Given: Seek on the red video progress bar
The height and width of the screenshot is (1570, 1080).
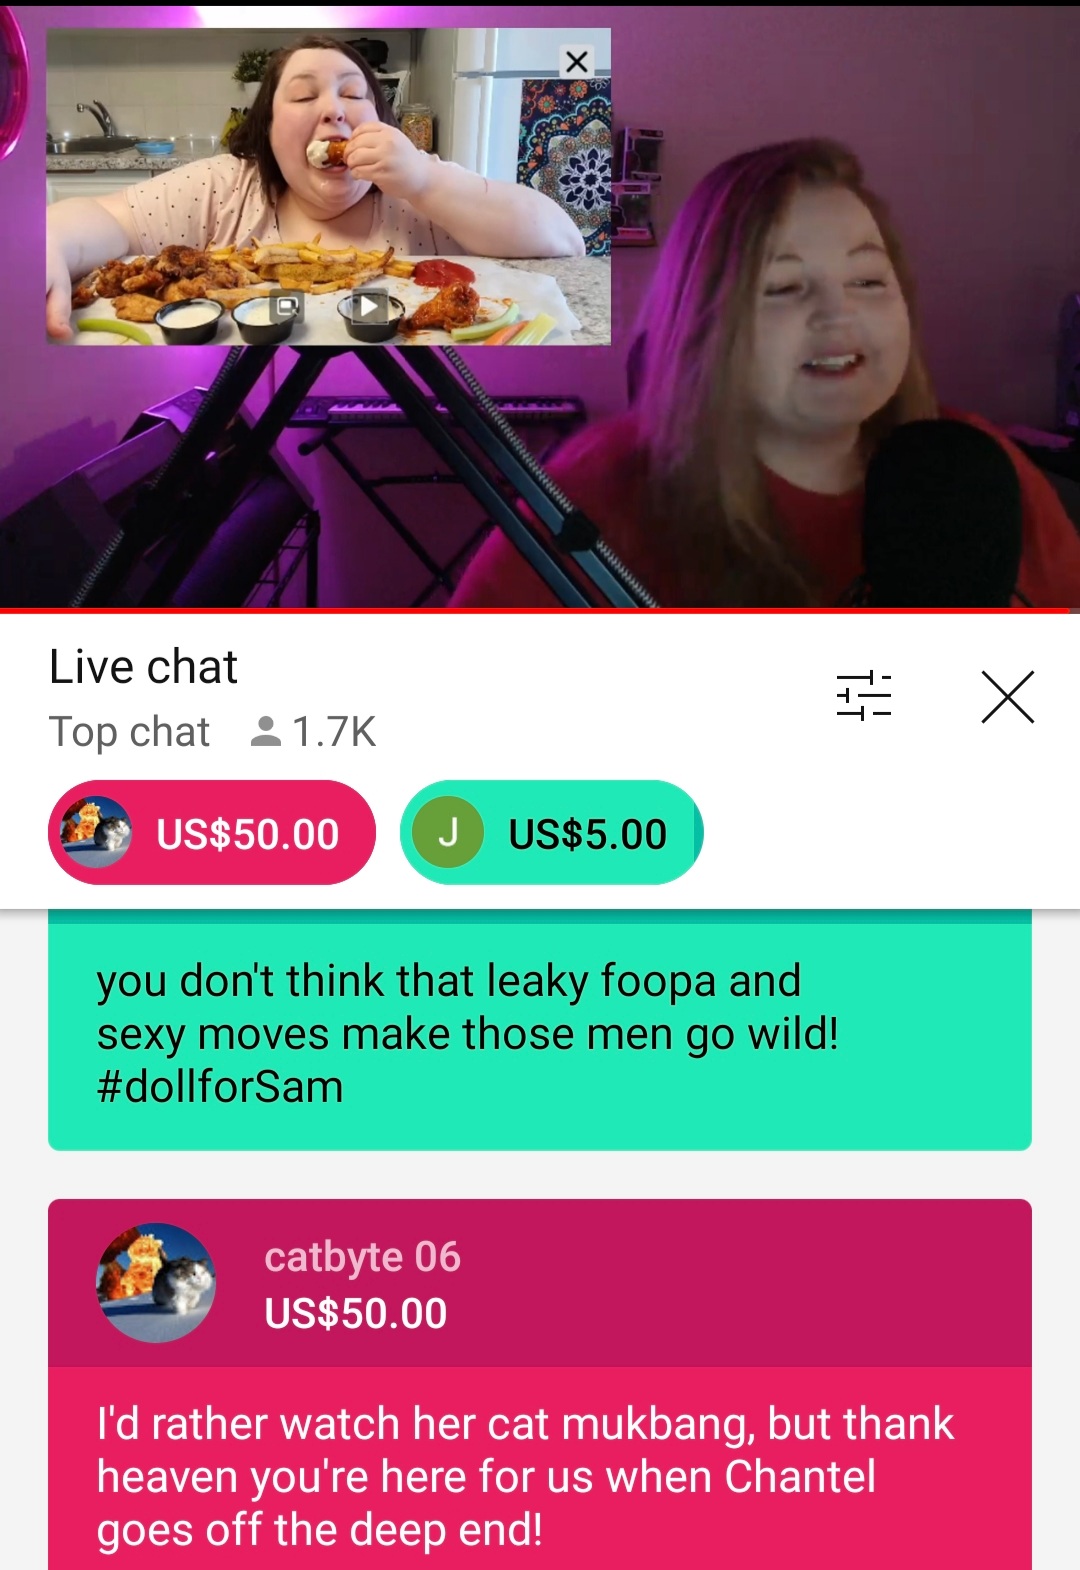Looking at the screenshot, I should click(x=540, y=609).
